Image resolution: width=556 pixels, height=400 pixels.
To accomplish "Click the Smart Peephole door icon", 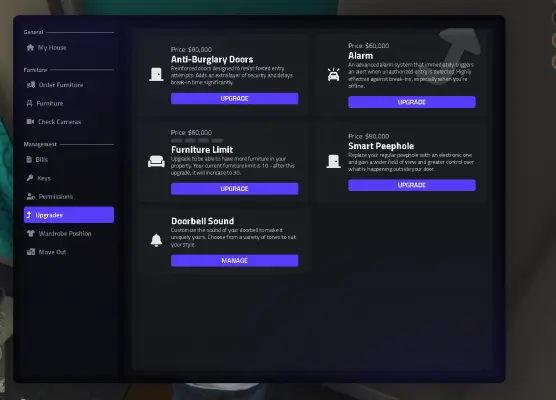I will pos(333,161).
